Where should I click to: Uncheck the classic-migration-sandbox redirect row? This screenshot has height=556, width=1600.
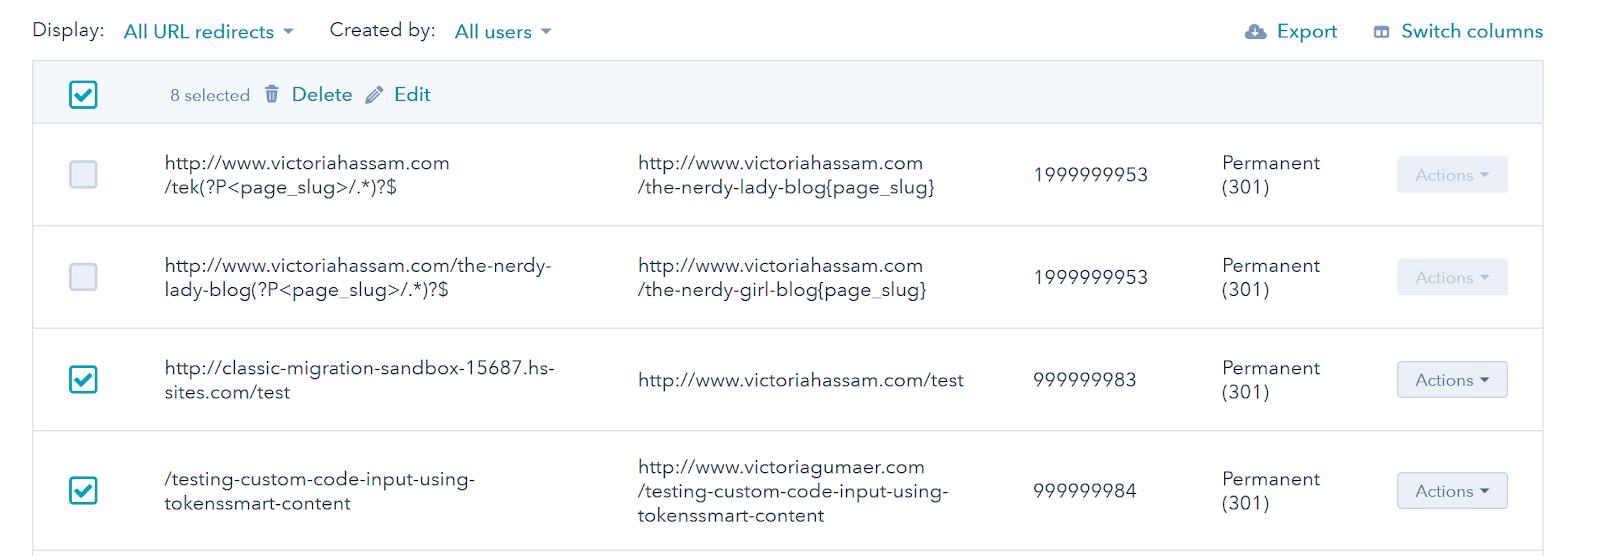point(83,380)
